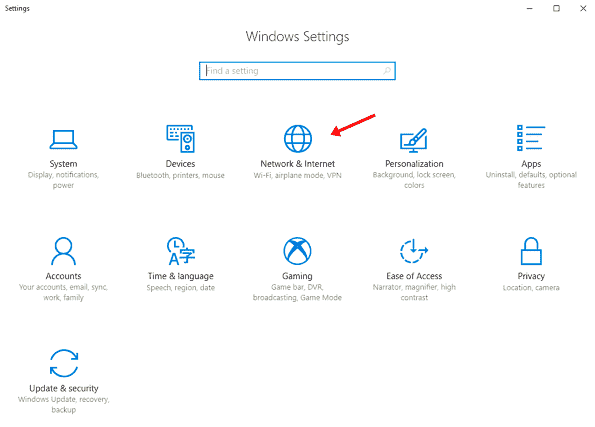The image size is (595, 427).
Task: Click the Ease of Access label
Action: point(414,276)
